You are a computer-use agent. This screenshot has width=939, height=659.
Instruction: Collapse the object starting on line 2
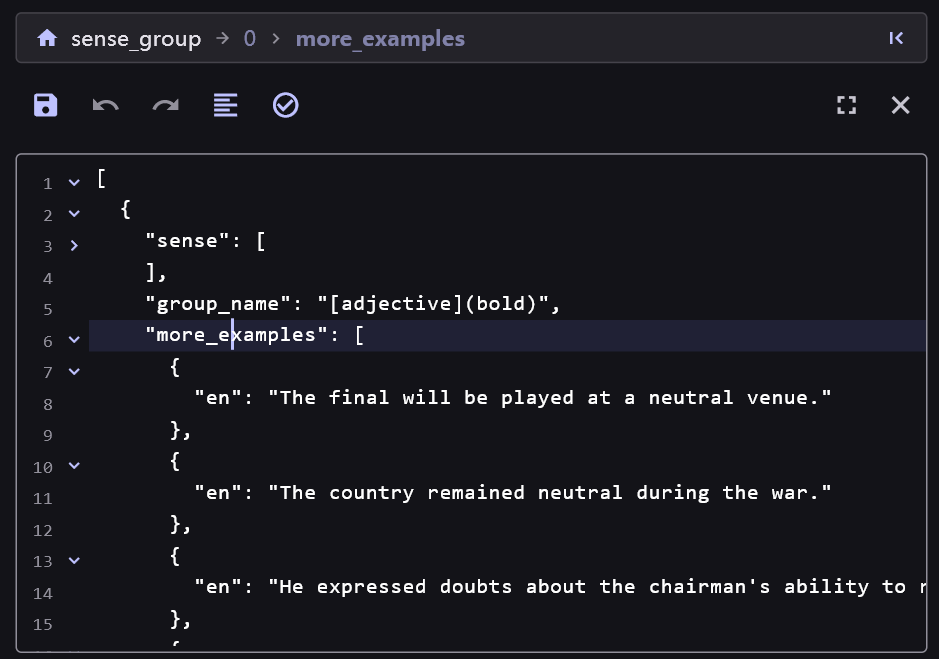74,213
